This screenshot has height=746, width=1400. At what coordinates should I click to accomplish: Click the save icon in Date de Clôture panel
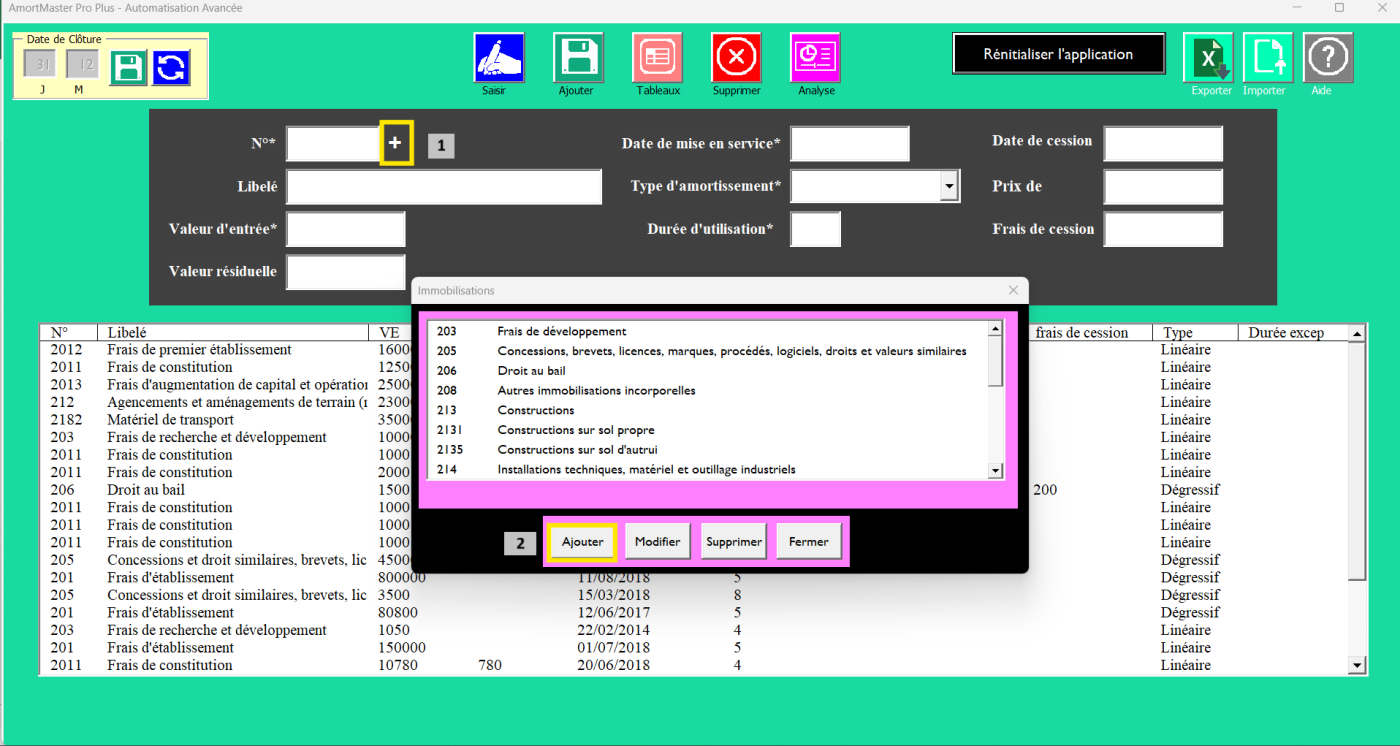(129, 63)
